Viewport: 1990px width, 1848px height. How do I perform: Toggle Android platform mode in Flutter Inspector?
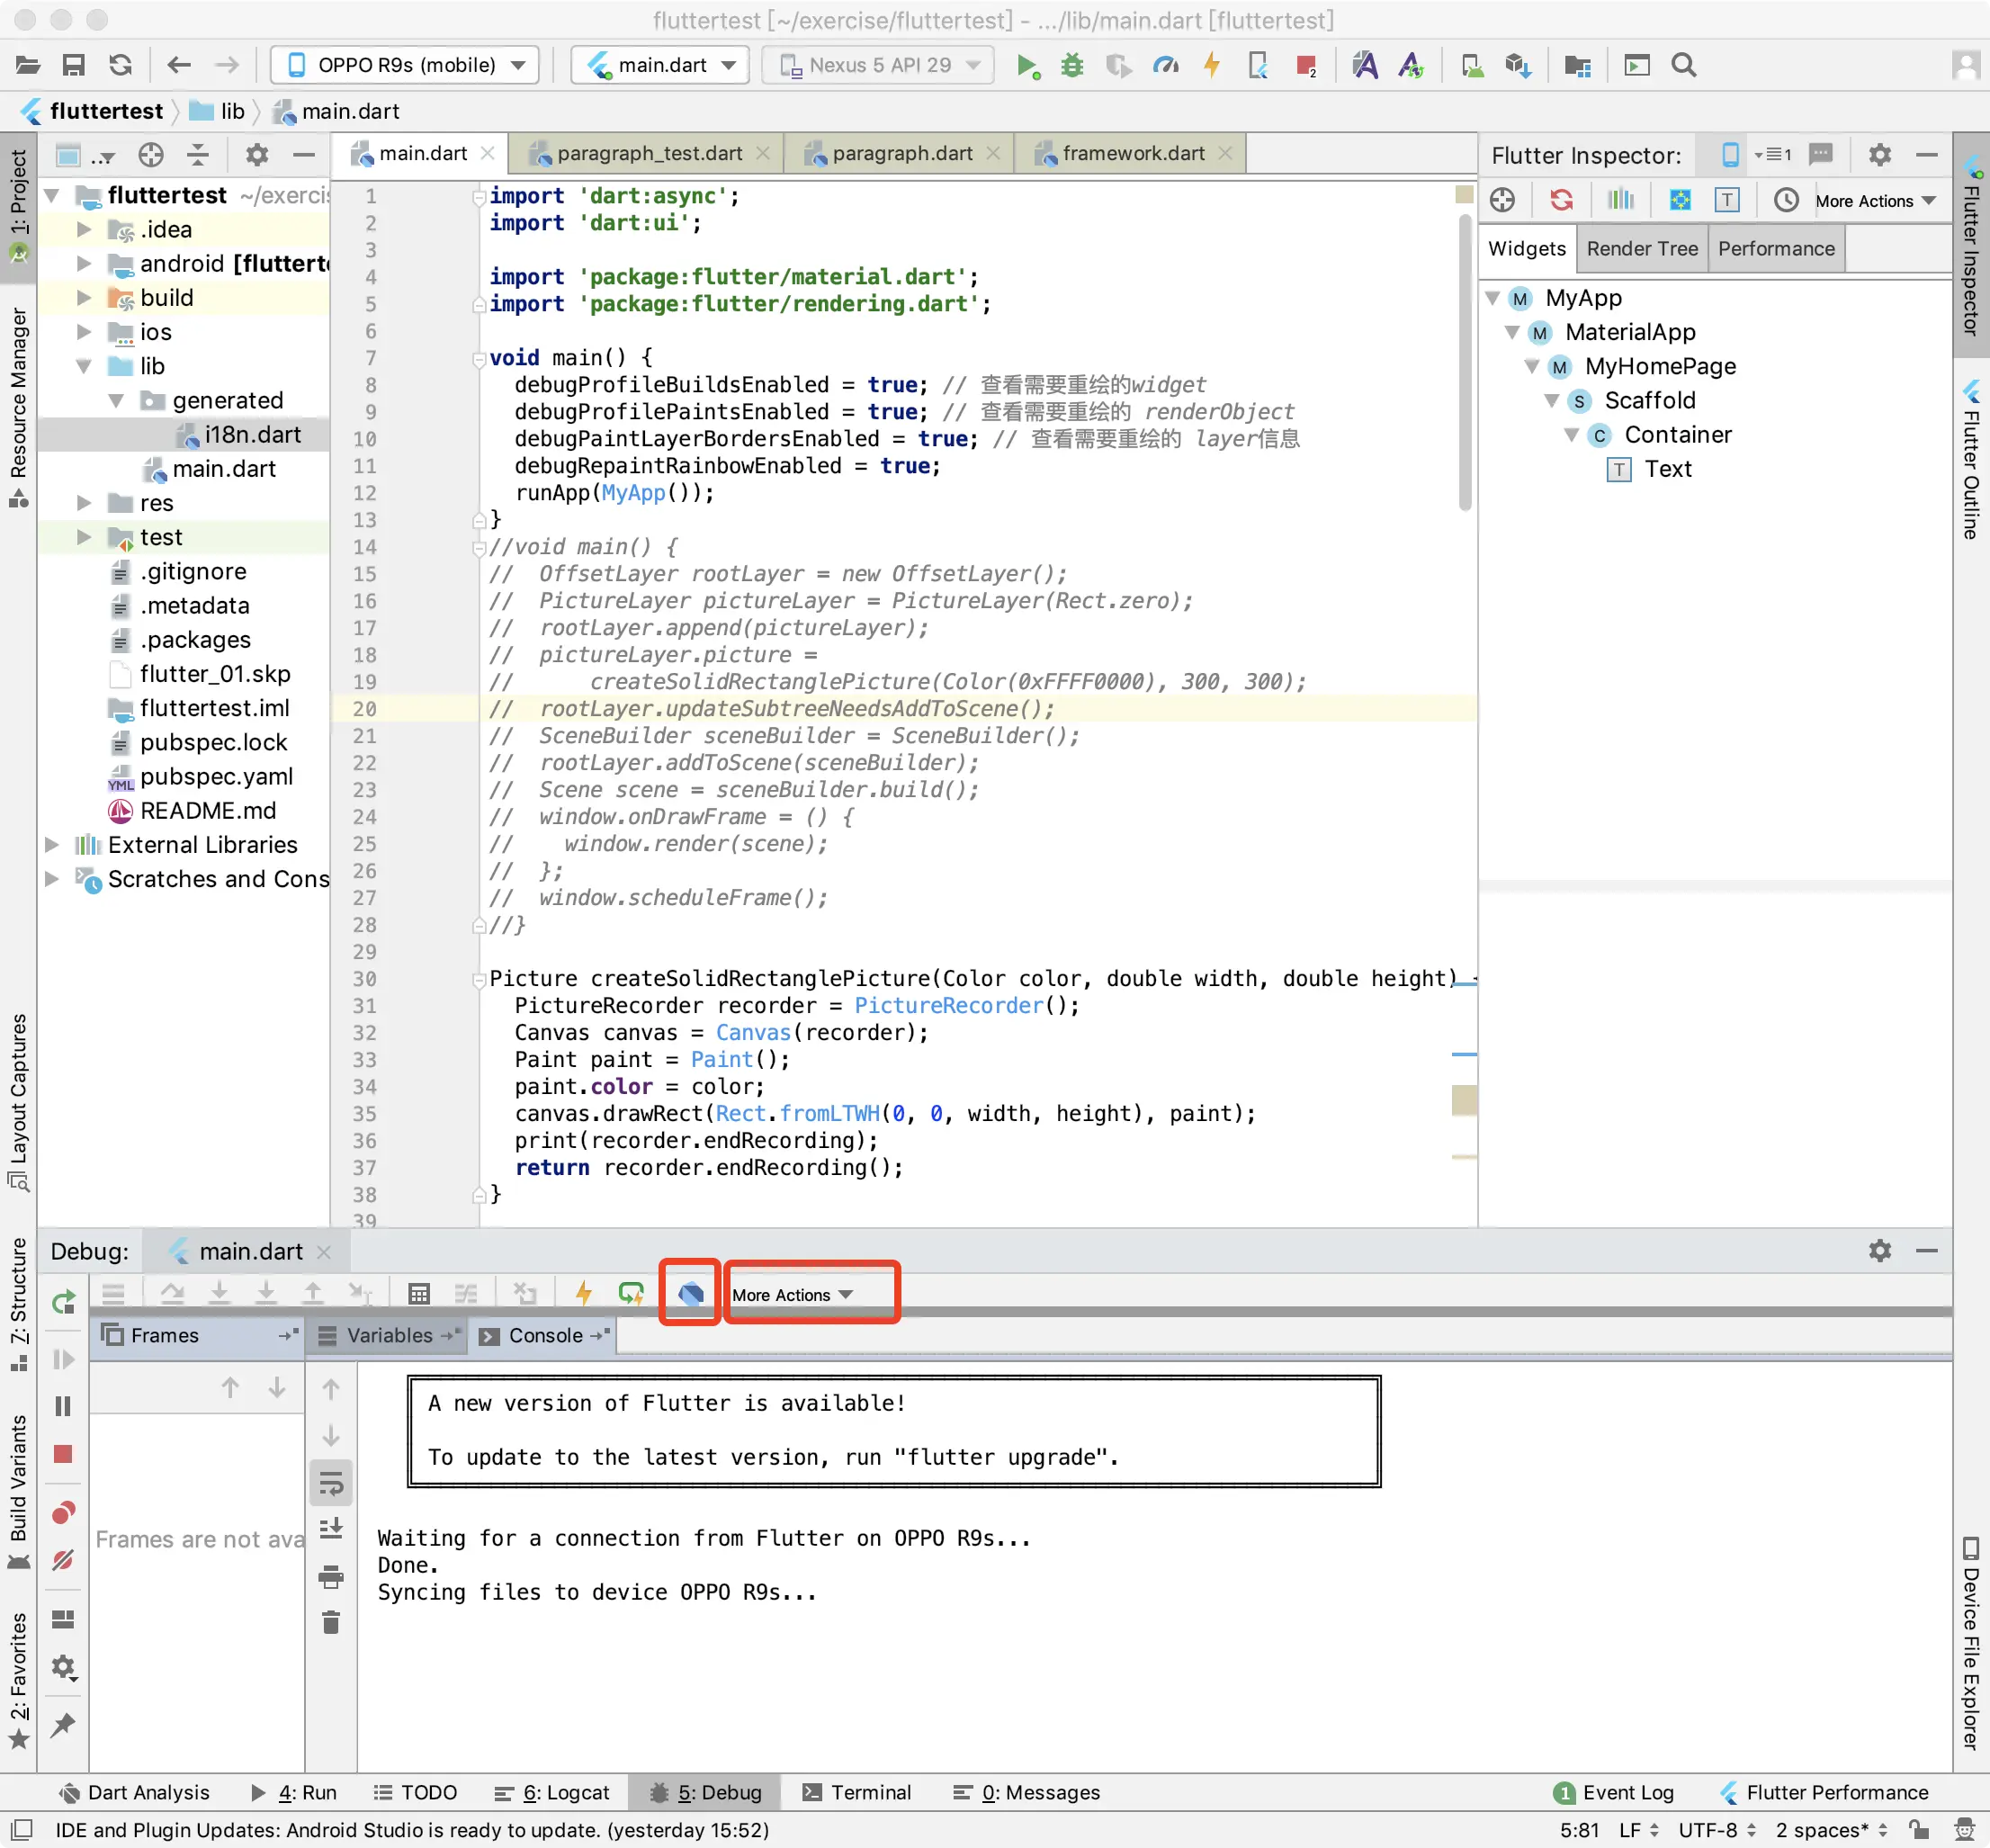(x=1730, y=155)
